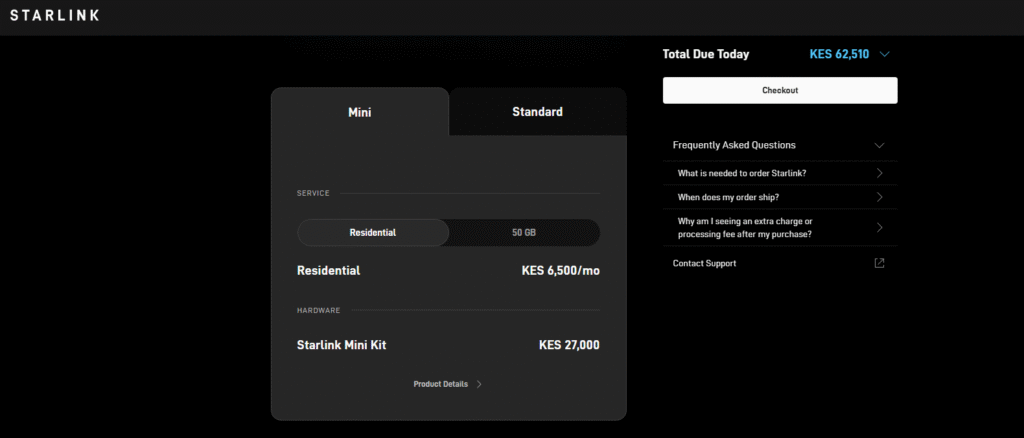Click the external link icon for Contact Support

[880, 263]
